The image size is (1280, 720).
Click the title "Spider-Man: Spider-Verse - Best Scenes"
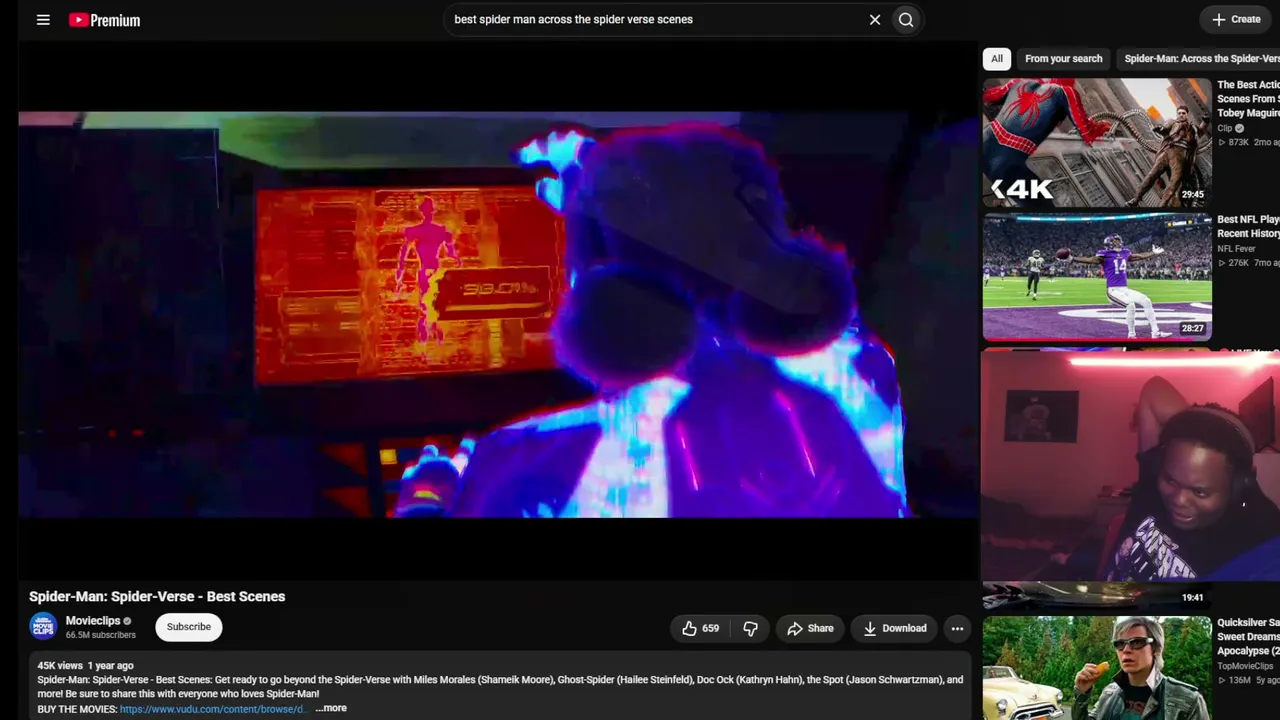pyautogui.click(x=157, y=596)
